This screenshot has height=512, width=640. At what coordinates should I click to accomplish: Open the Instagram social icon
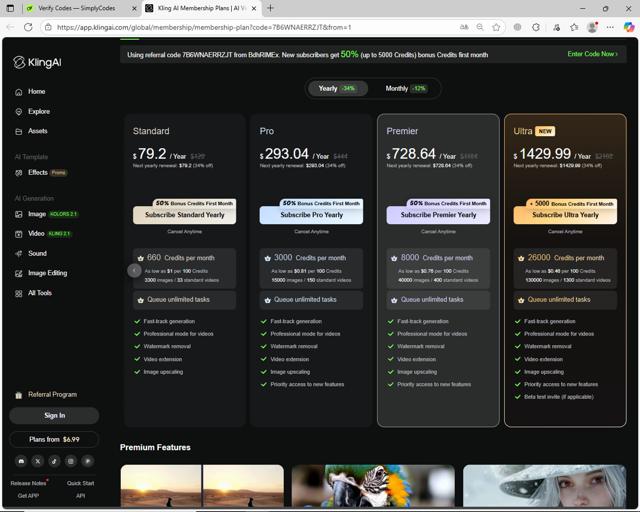[x=71, y=461]
